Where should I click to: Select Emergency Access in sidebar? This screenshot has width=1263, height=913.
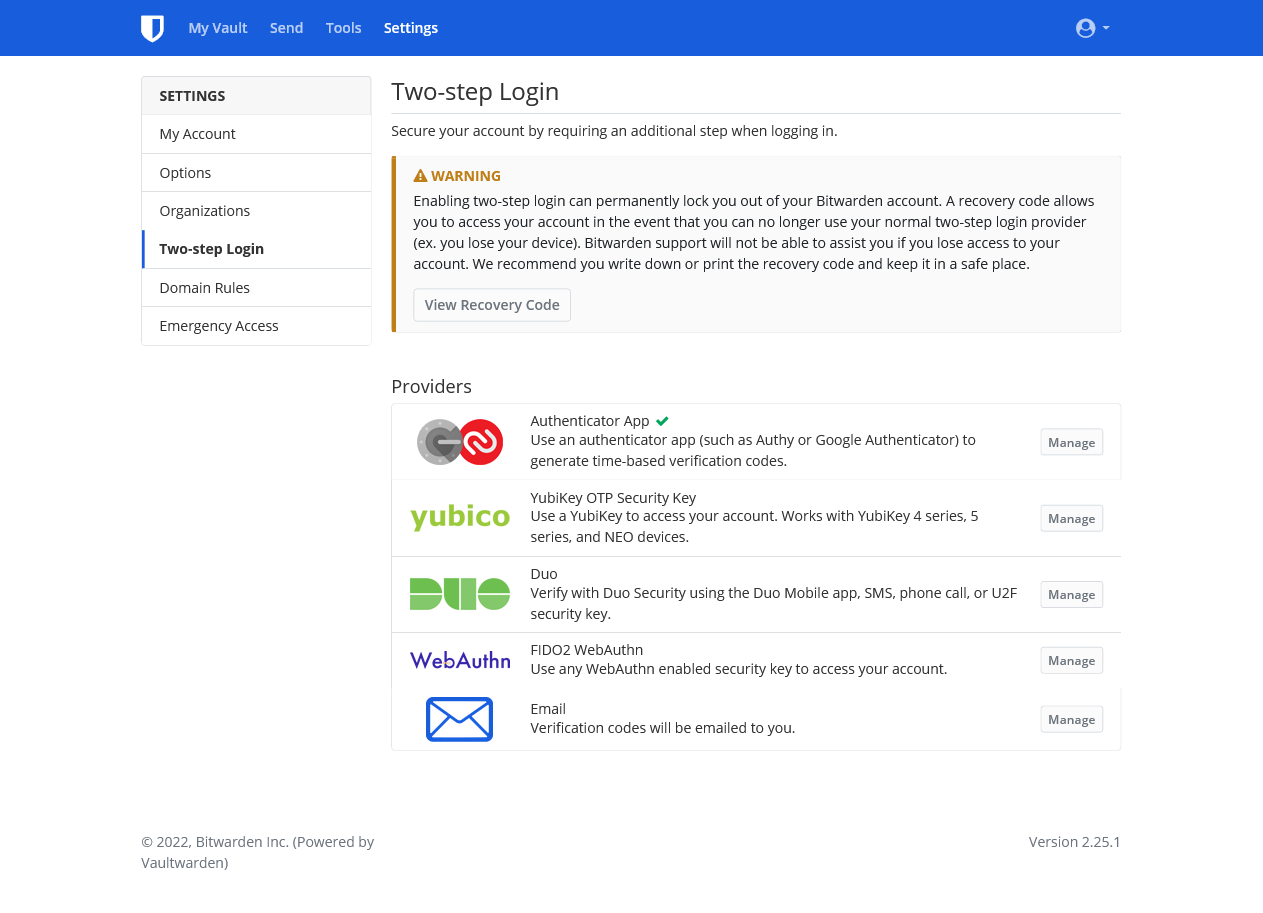(219, 326)
